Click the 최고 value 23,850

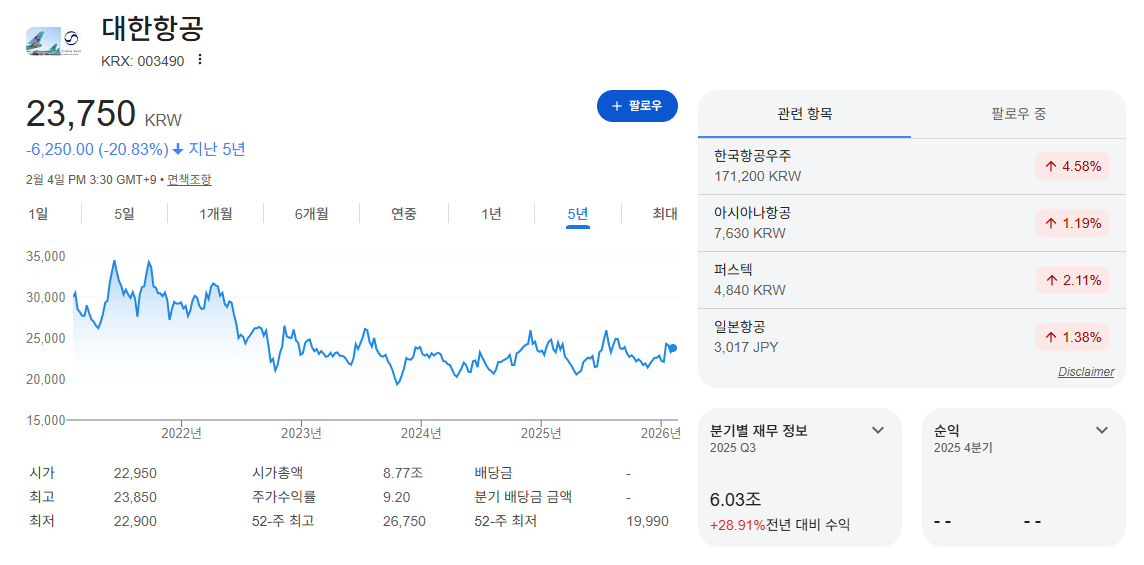click(135, 497)
